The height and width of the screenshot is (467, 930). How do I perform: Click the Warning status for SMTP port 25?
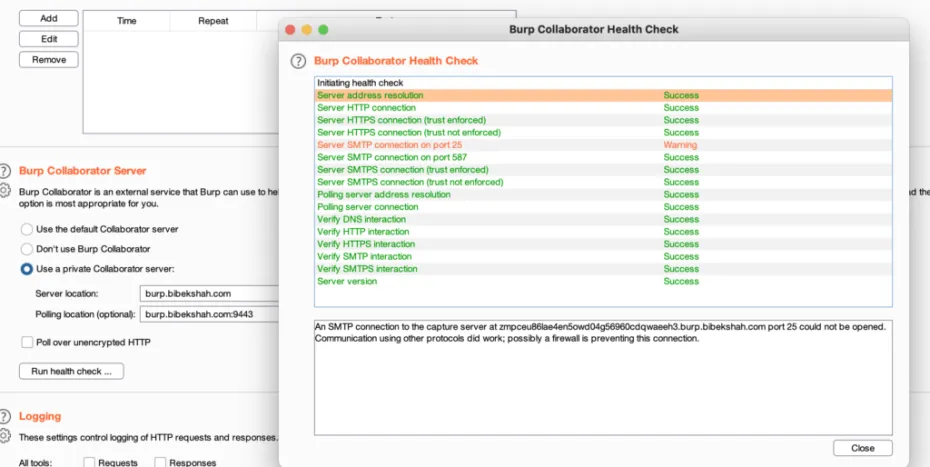[x=680, y=145]
